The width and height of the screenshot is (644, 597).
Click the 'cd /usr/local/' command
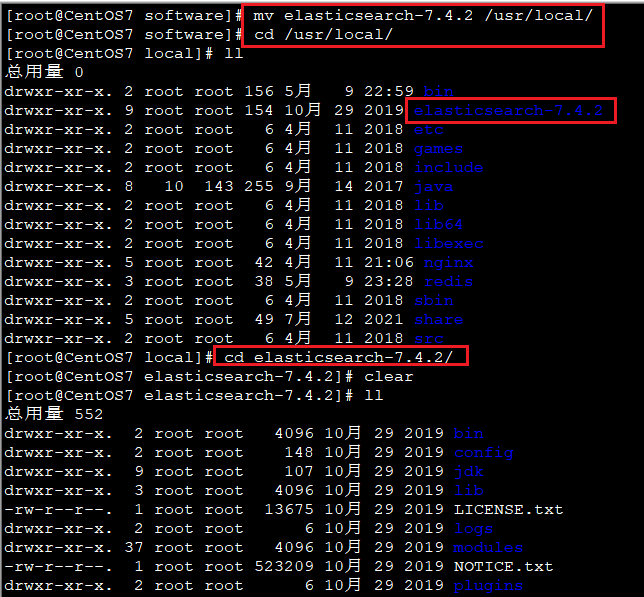[323, 34]
